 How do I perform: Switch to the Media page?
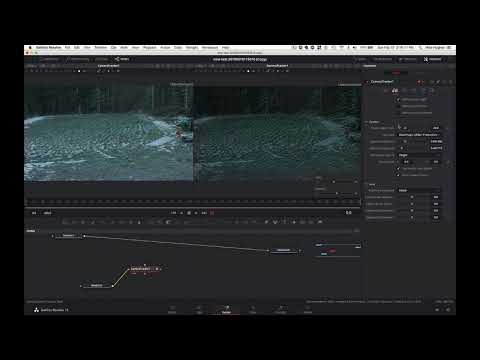pyautogui.click(x=172, y=310)
